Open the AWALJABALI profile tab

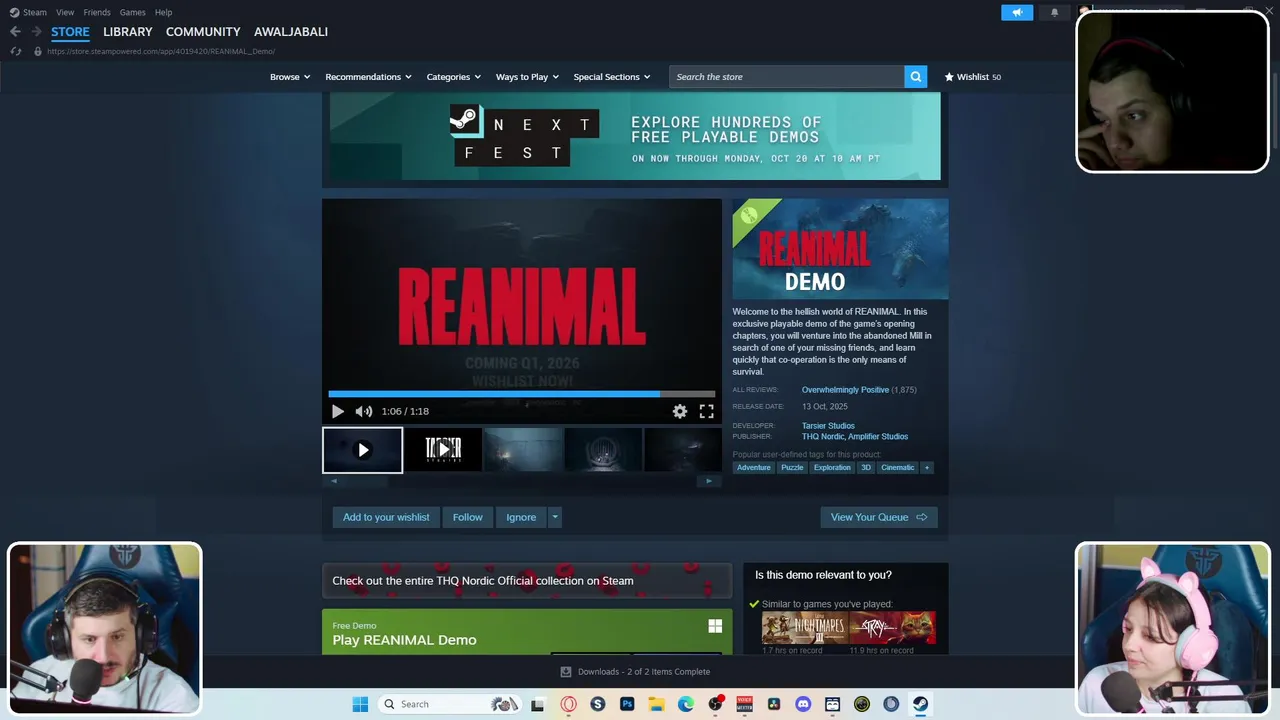[291, 32]
